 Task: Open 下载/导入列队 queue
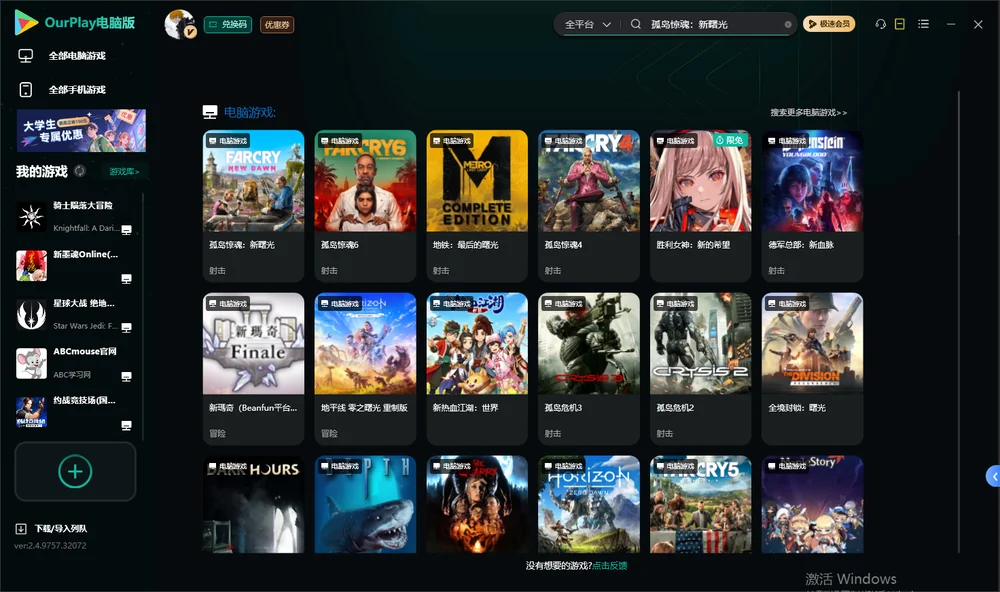52,529
